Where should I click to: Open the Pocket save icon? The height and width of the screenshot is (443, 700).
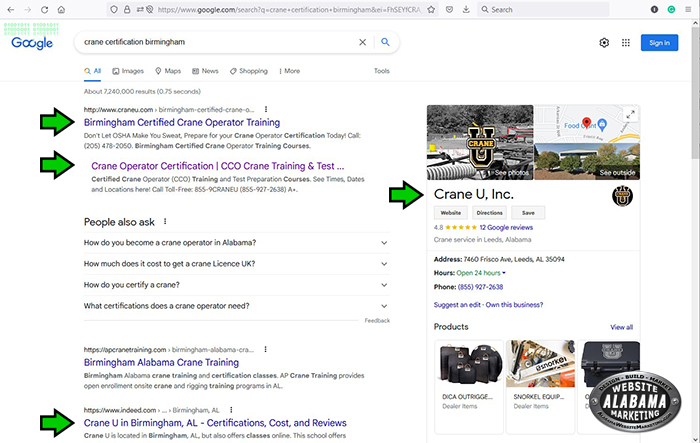coord(450,9)
